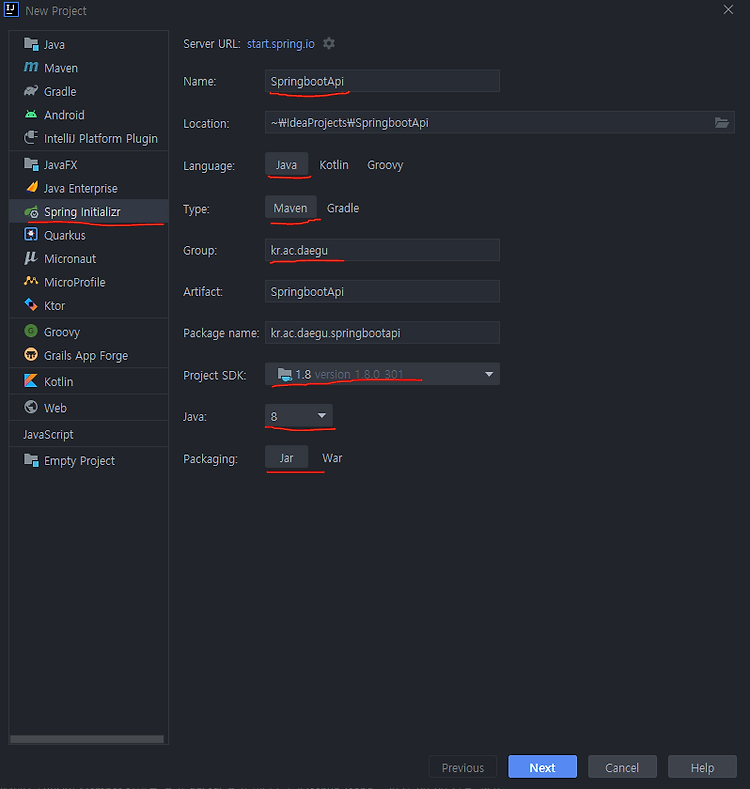Click the Ktor icon
This screenshot has height=789, width=750.
point(31,305)
